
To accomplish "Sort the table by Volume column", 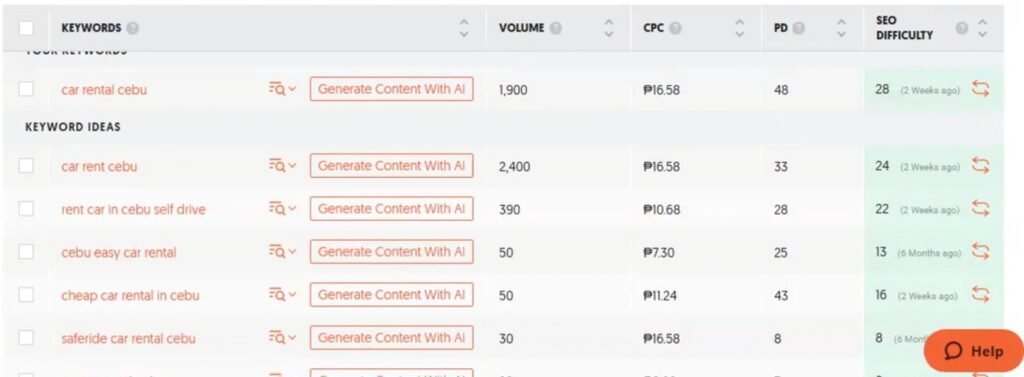I will point(609,28).
